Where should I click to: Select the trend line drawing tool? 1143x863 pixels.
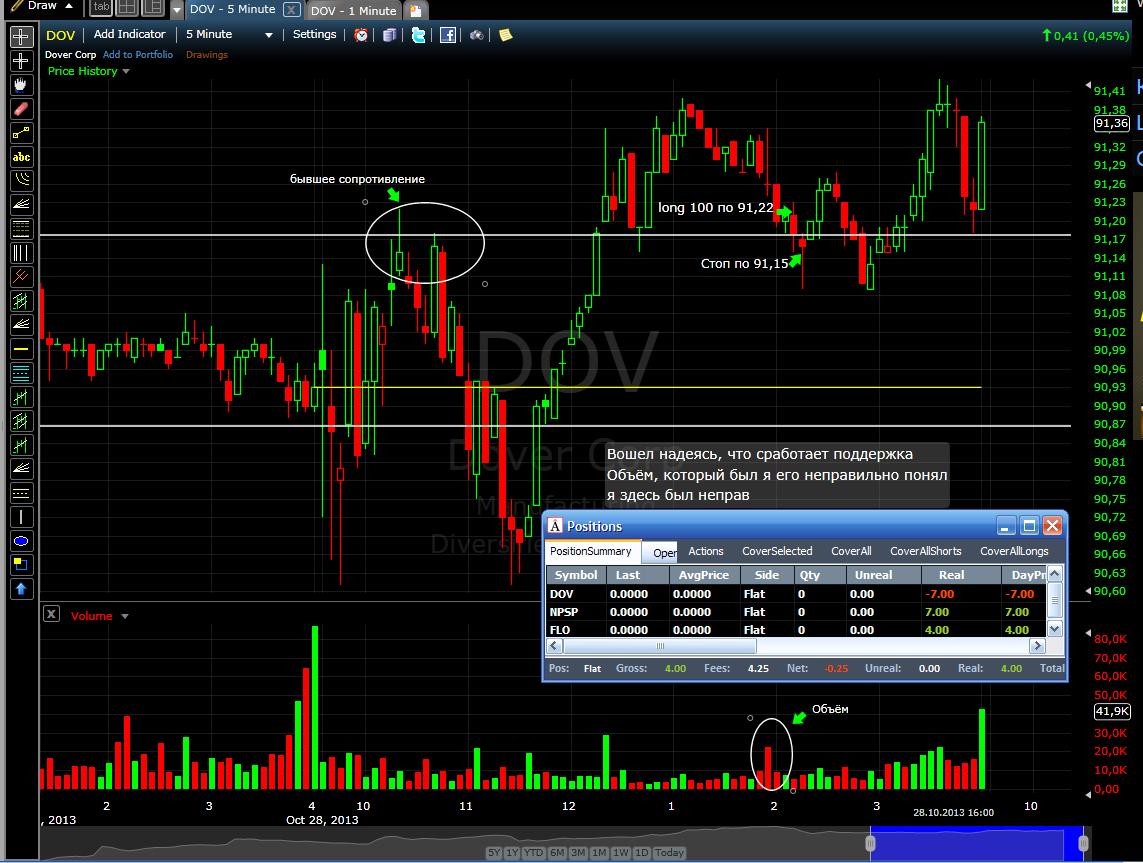[x=21, y=133]
